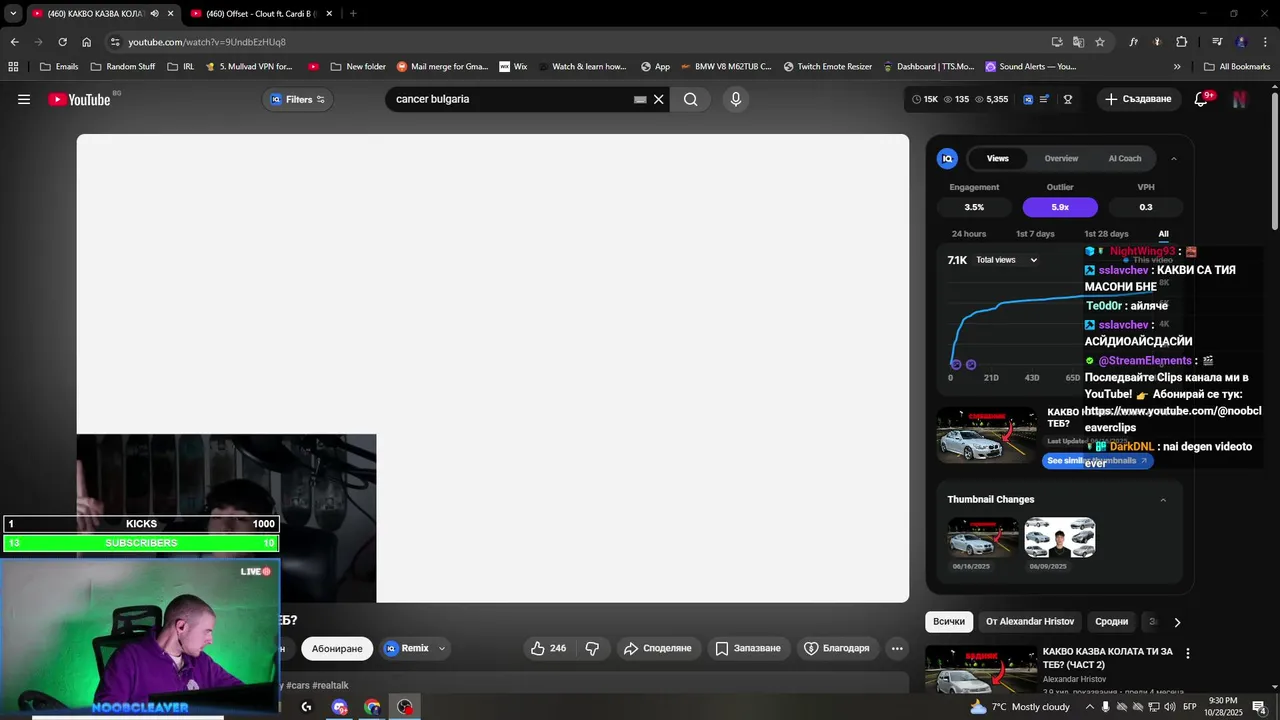This screenshot has height=720, width=1280.
Task: Open Chrome from the Windows taskbar
Action: point(372,707)
